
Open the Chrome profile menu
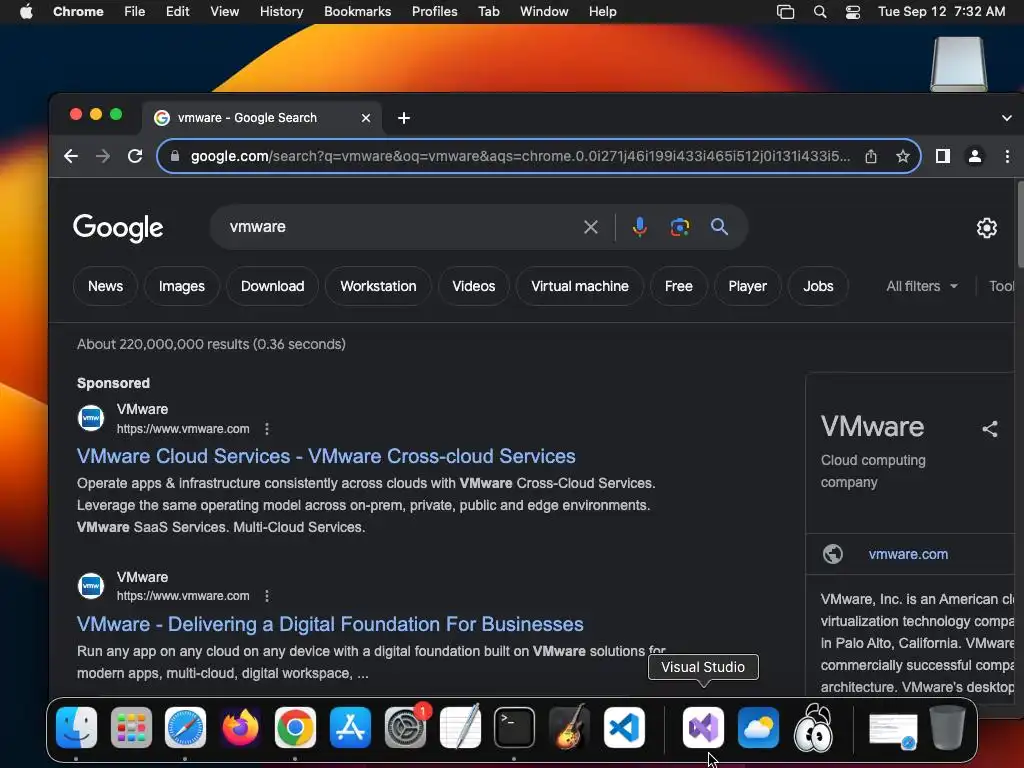[974, 156]
